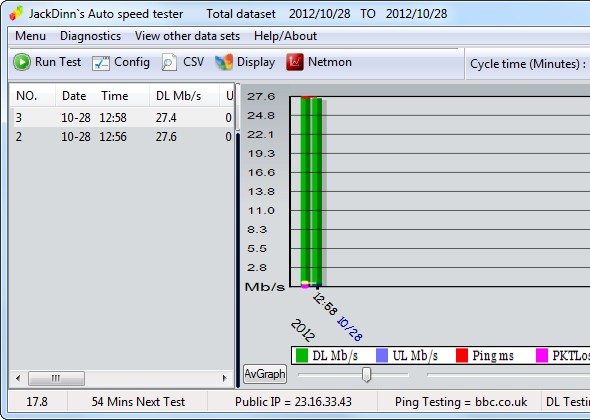Open the Menu menu
This screenshot has height=420, width=590.
[x=30, y=36]
